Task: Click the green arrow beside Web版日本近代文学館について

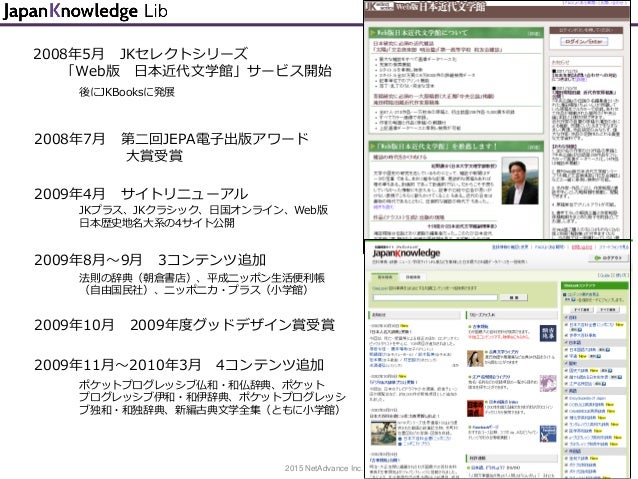Action: 373,33
